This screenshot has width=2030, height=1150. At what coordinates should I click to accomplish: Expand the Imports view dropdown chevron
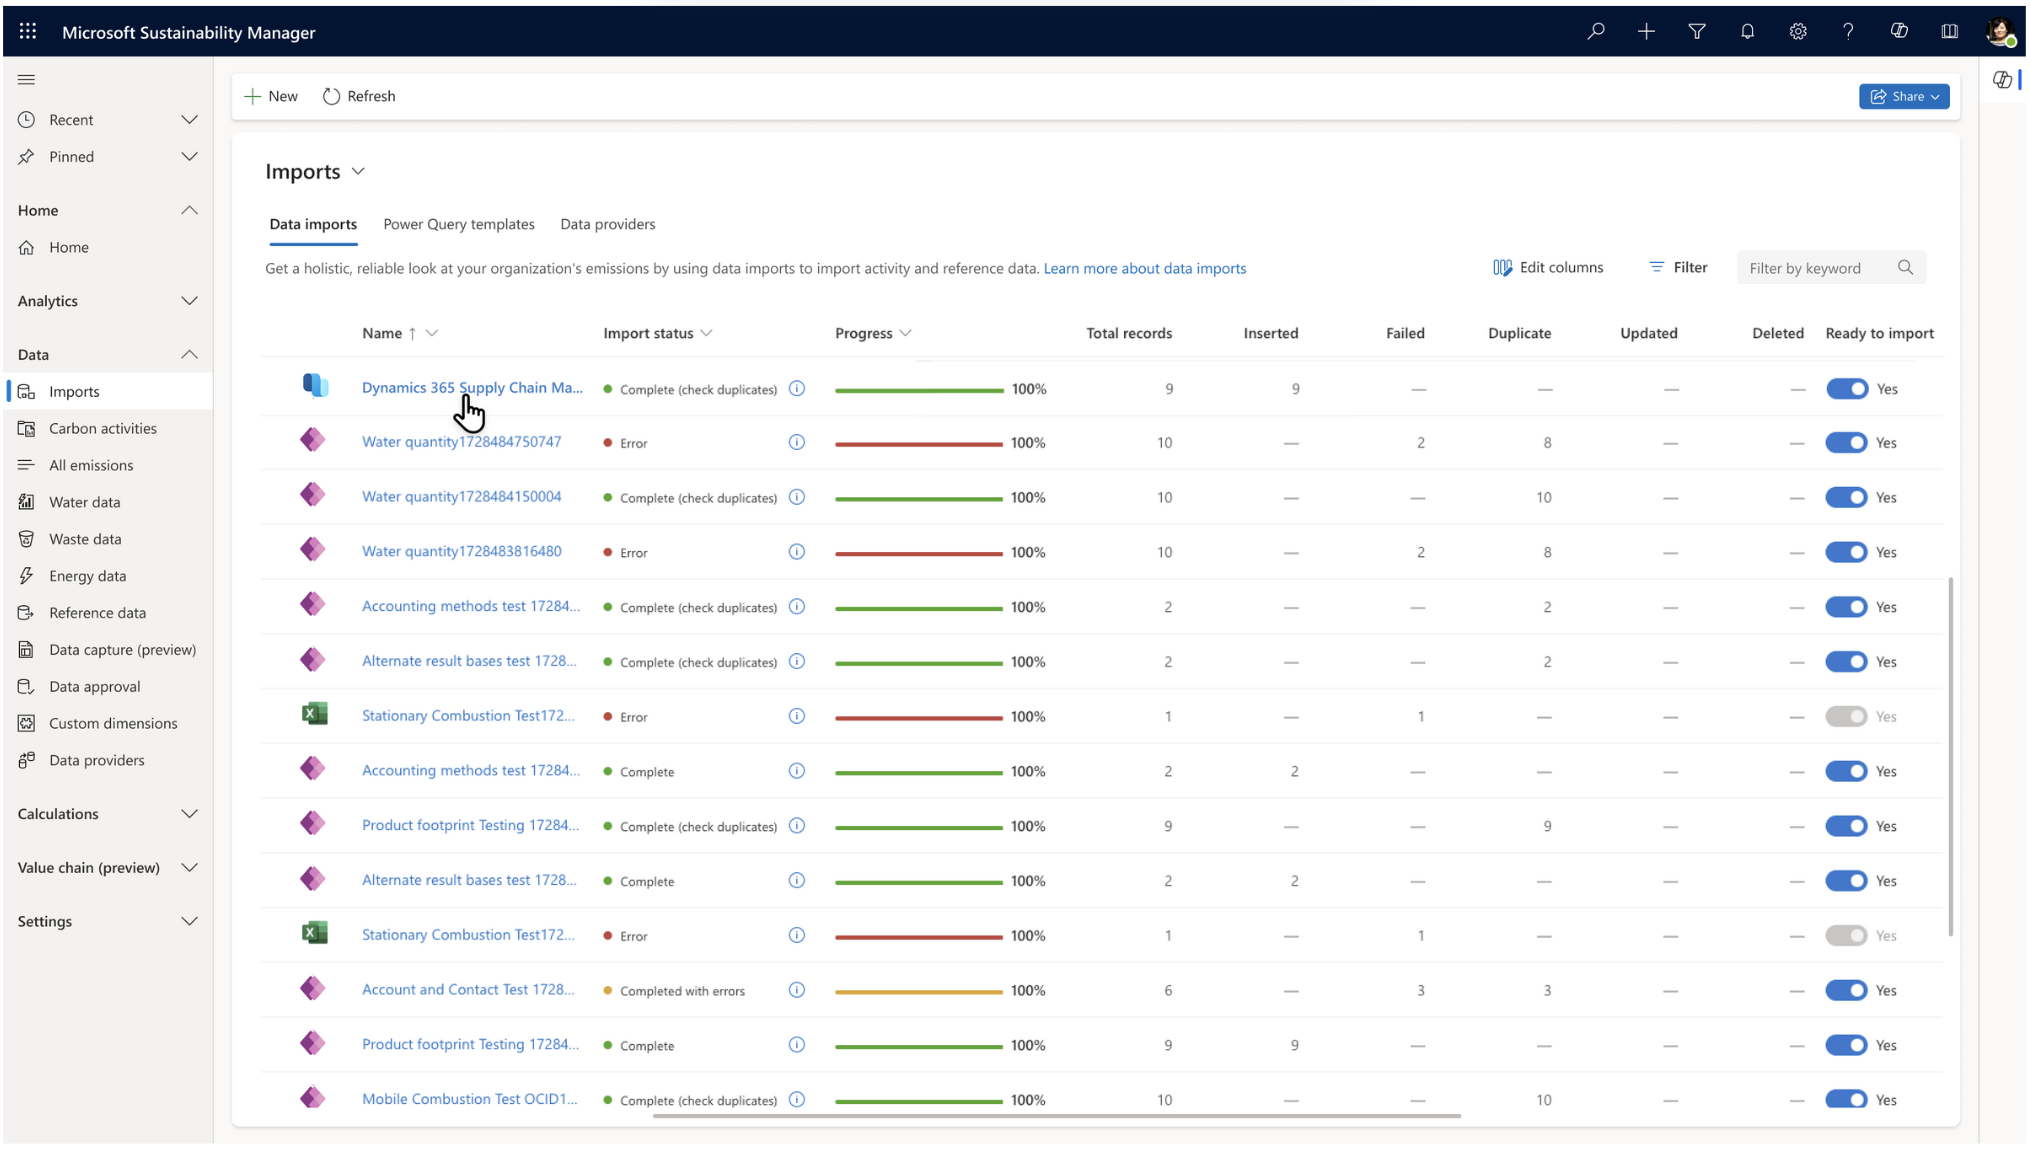[x=358, y=172]
